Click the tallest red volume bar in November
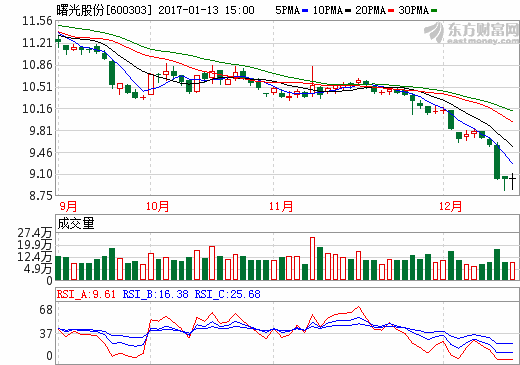This screenshot has width=520, height=365. (312, 259)
